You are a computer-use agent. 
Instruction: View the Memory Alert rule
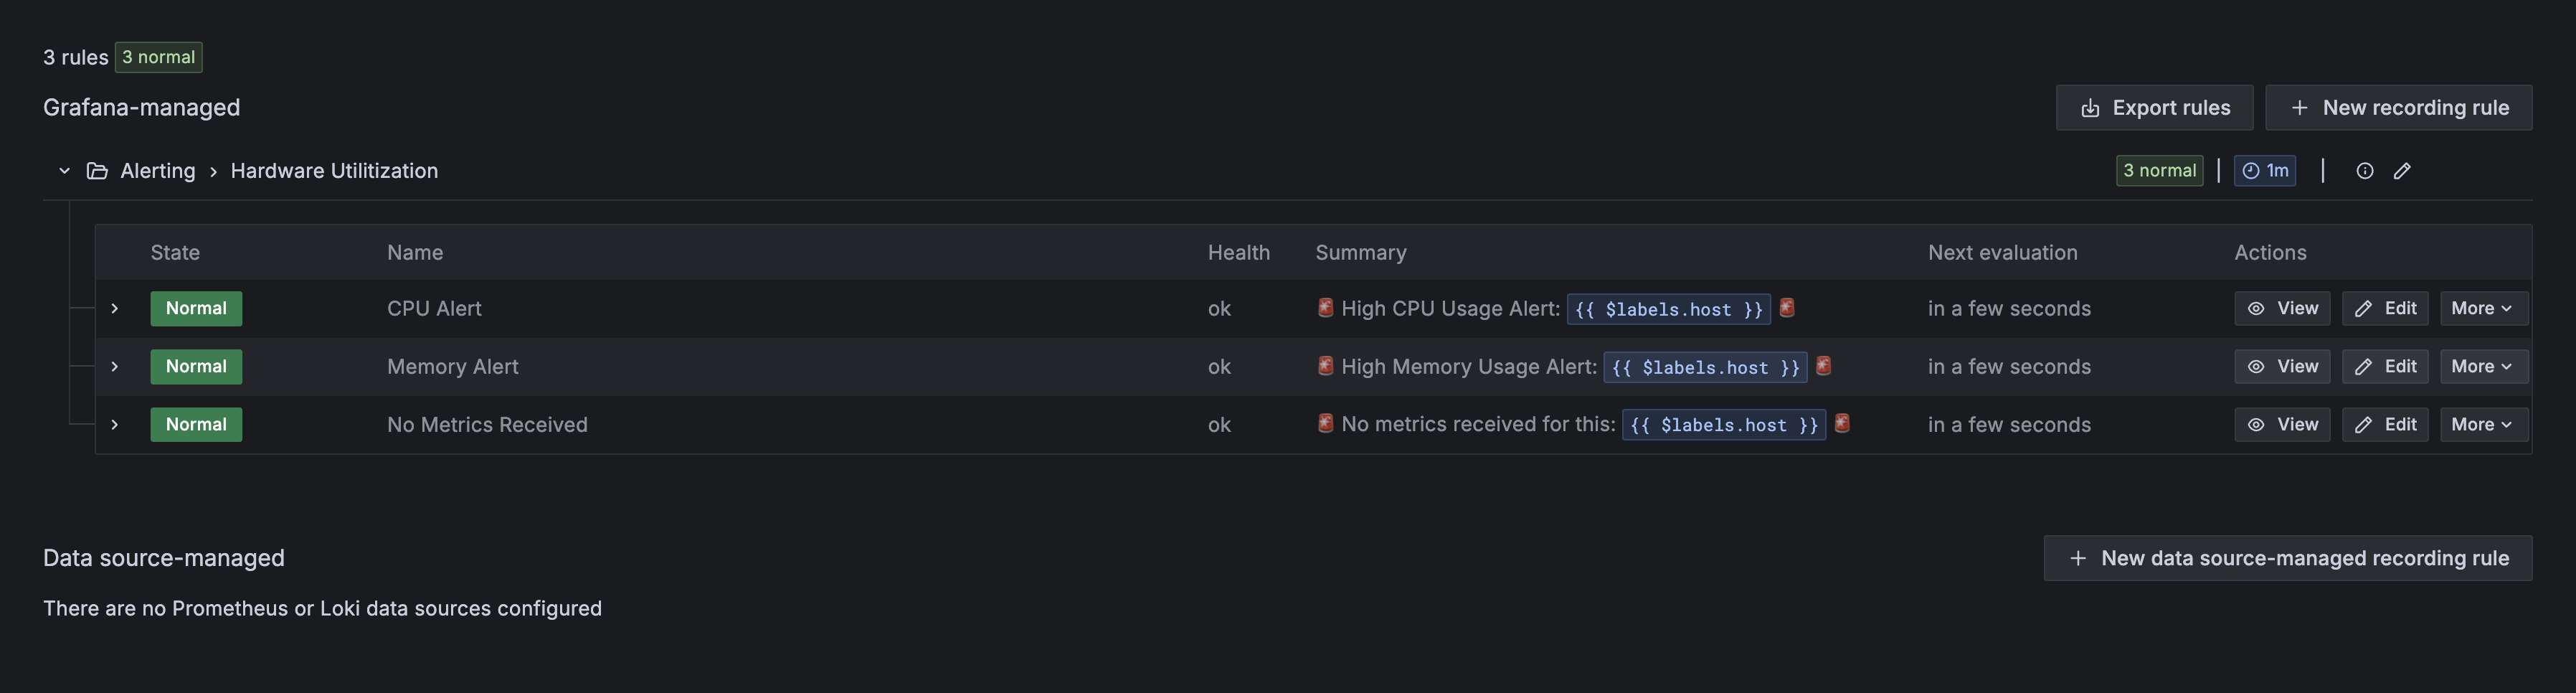[2282, 366]
